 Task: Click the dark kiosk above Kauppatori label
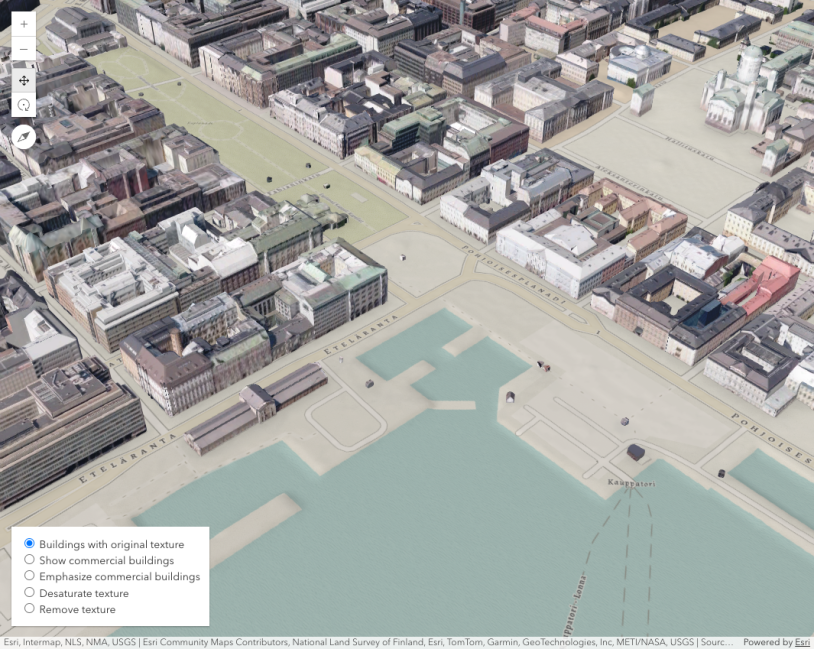click(636, 453)
